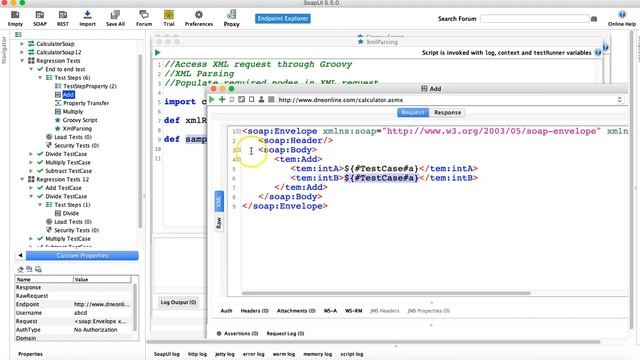Click the Endpoint Explorer button
Image resolution: width=640 pixels, height=360 pixels.
coord(283,18)
